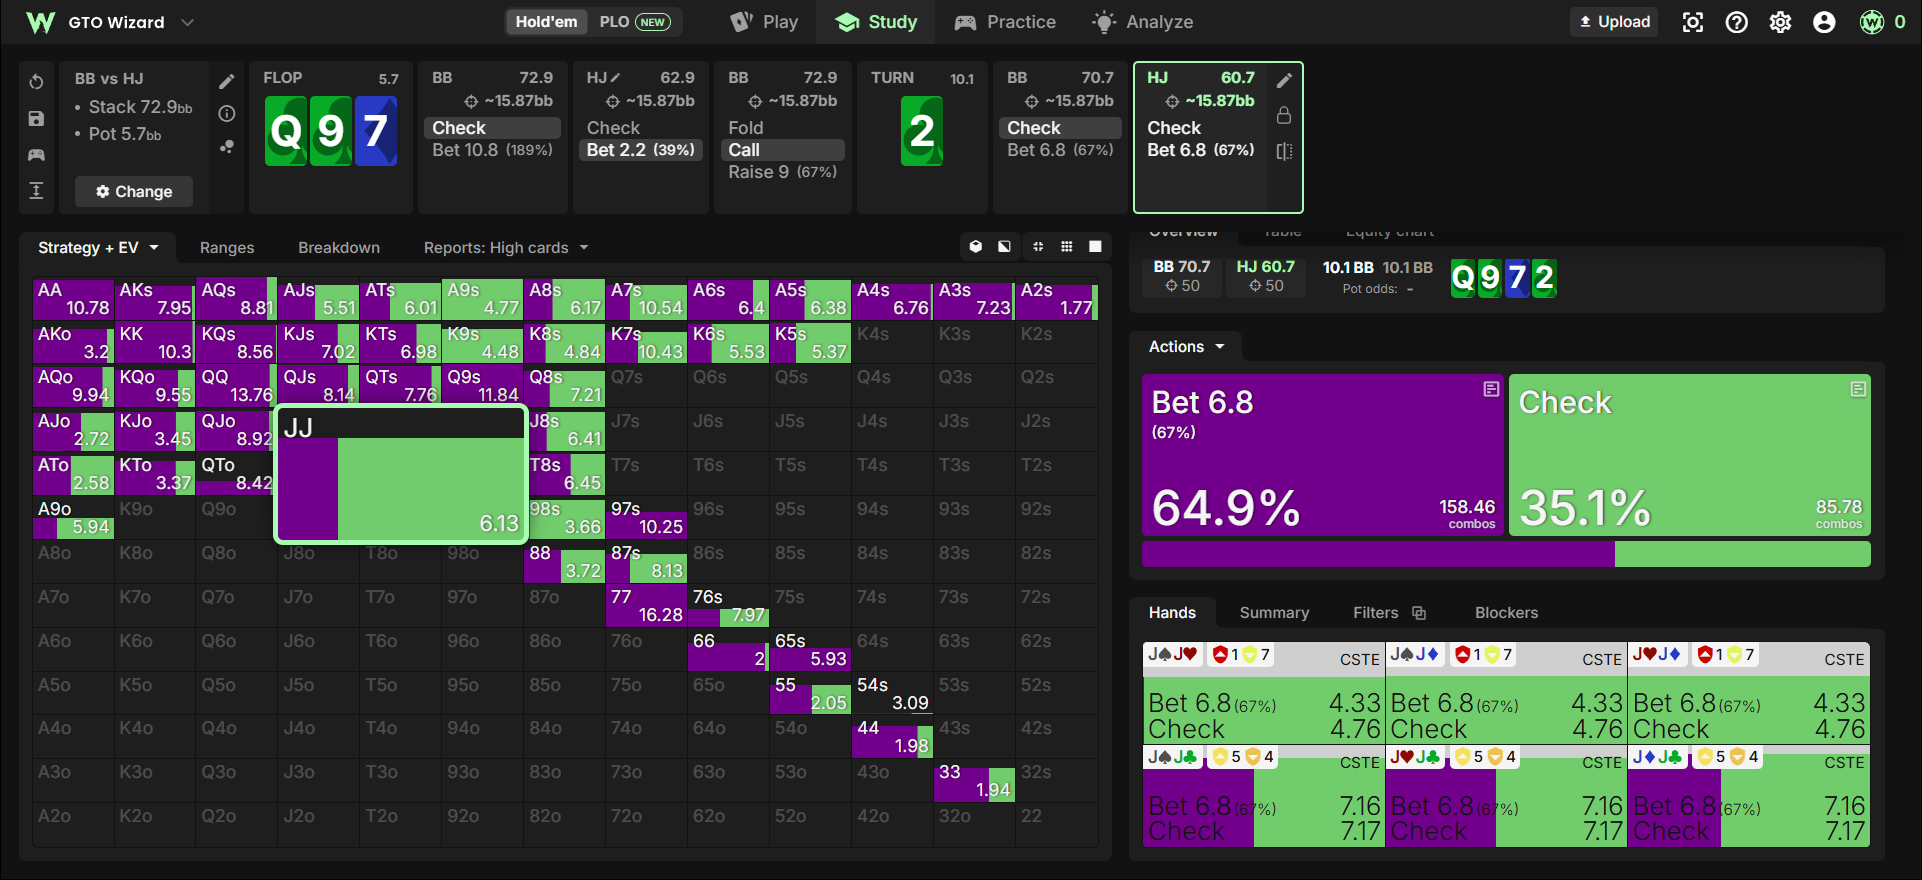Click the pencil icon on HJ 60.7 card

1285,80
